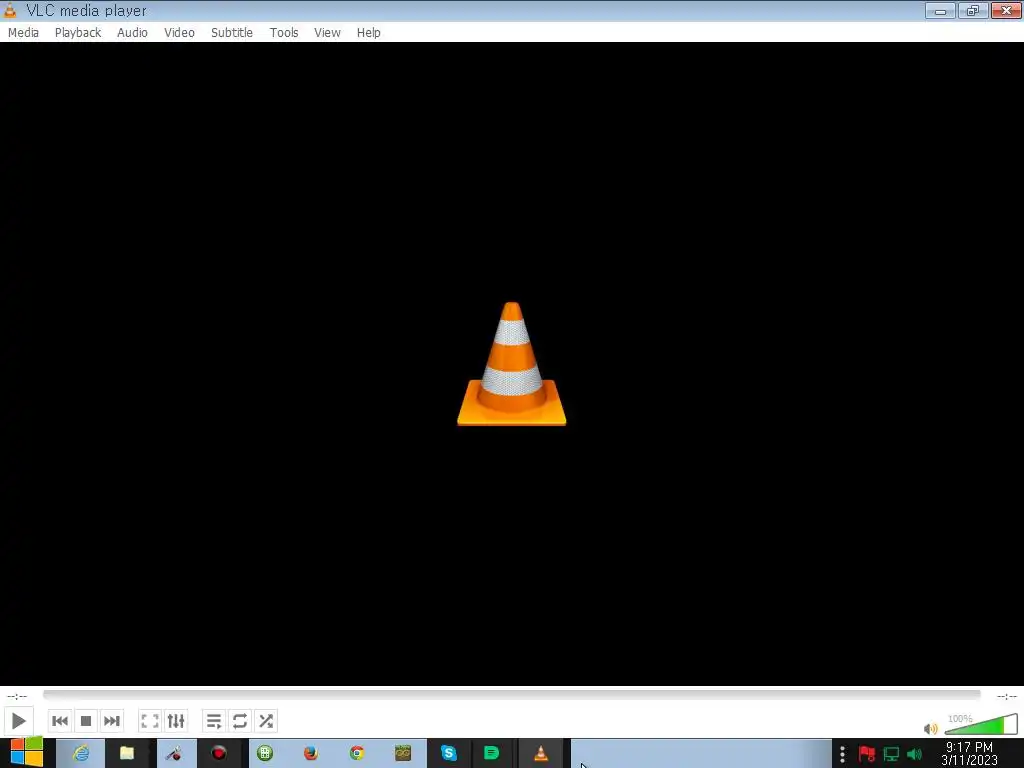The image size is (1024, 768).
Task: Open the Subtitle menu
Action: point(232,33)
